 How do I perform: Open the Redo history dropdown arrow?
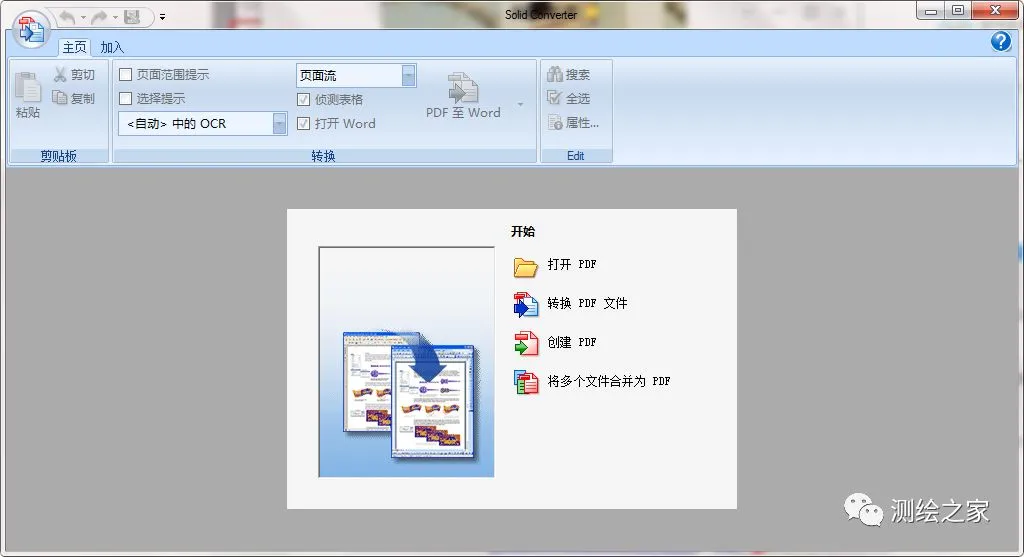pos(115,17)
